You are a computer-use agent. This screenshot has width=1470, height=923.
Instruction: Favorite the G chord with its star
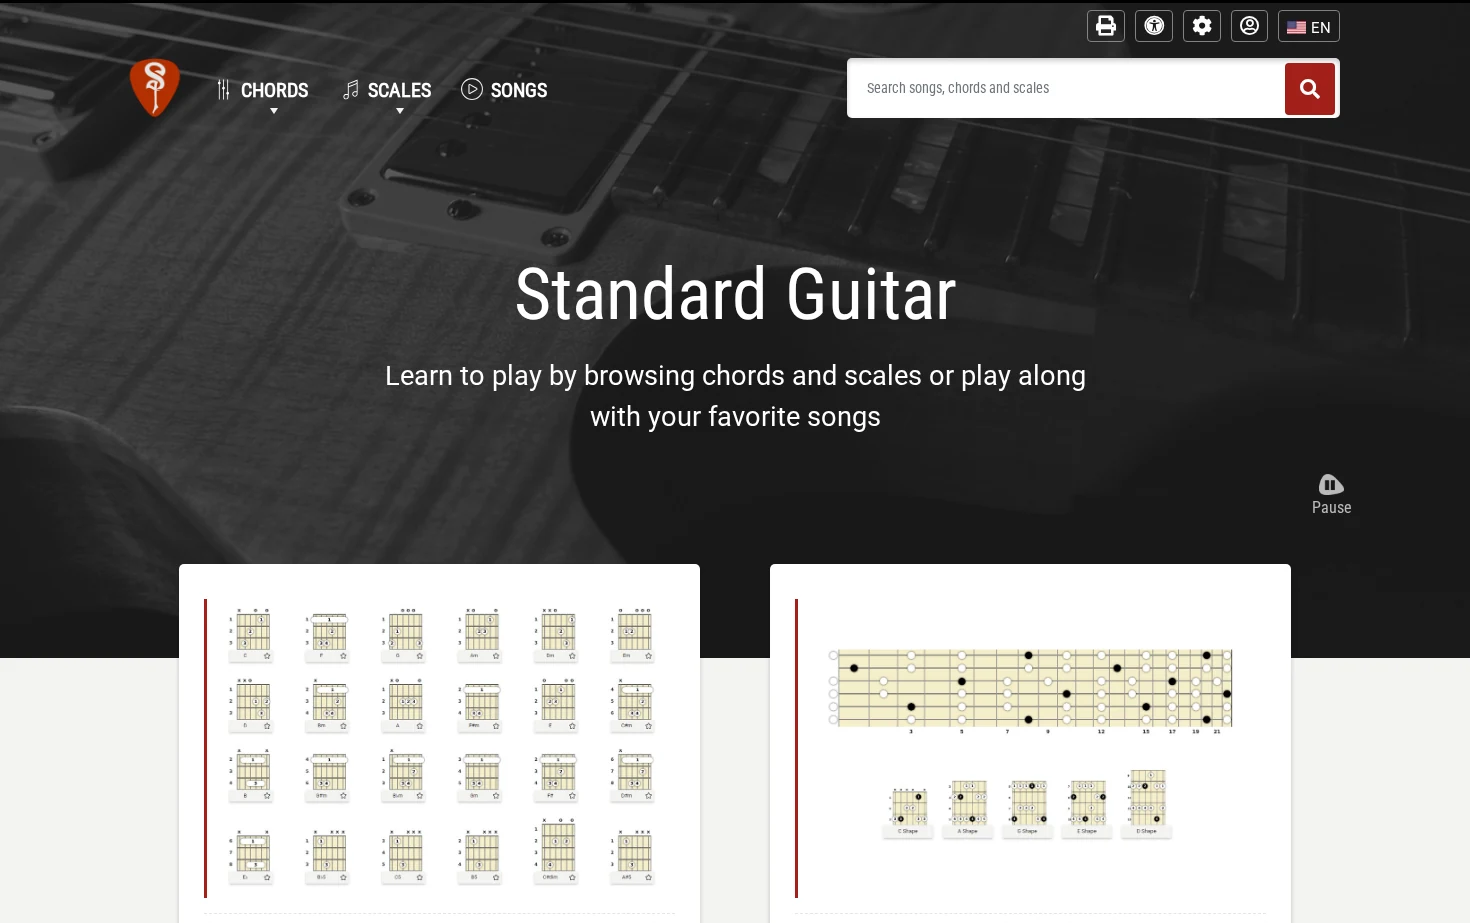coord(420,656)
